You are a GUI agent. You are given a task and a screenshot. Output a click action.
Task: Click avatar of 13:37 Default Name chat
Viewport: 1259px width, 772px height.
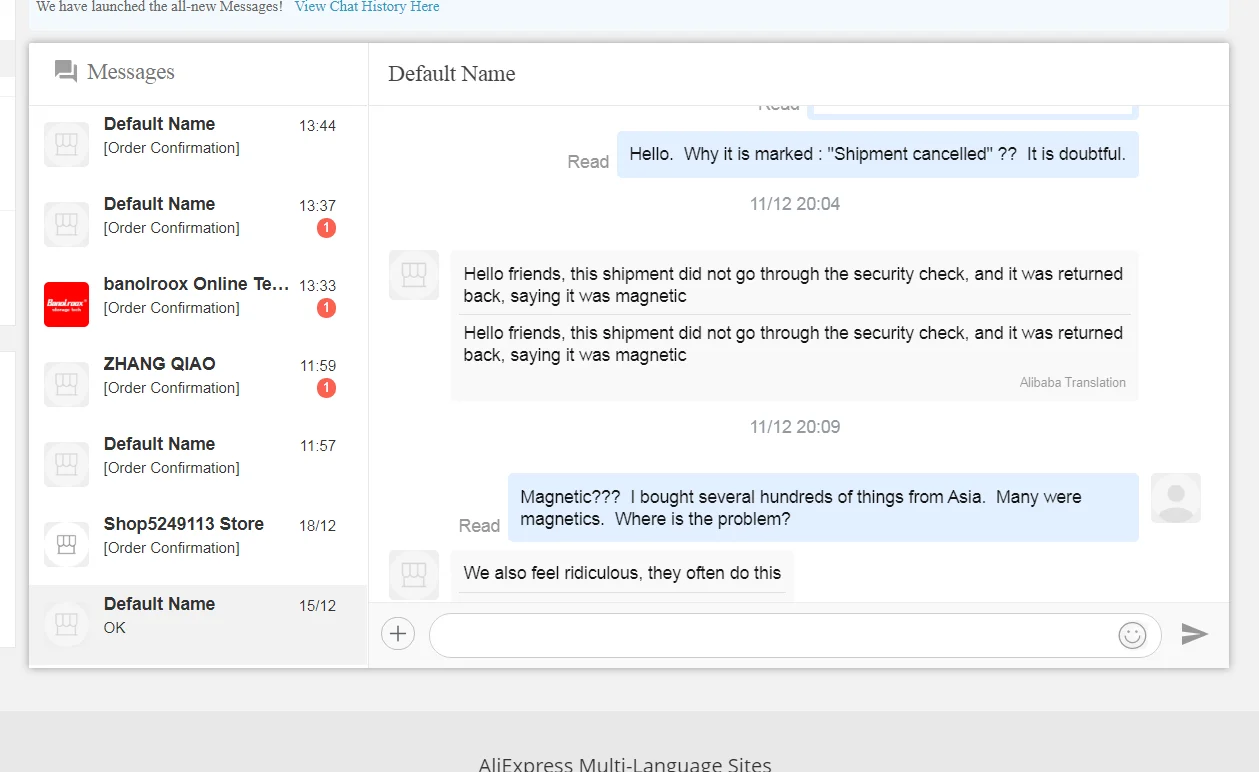coord(67,224)
